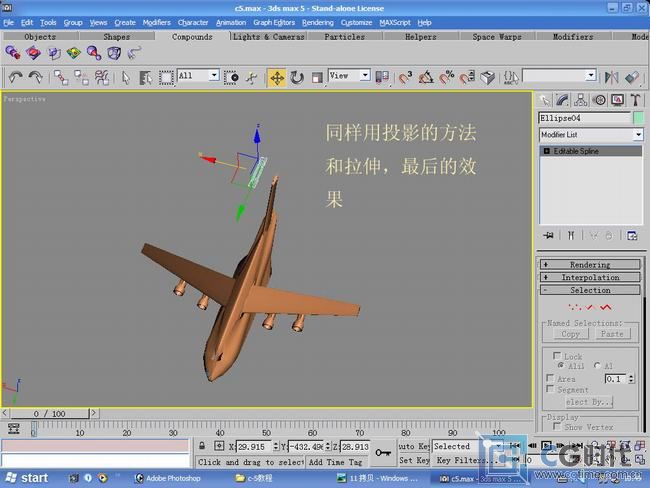Expand the Rendering rollout

(590, 265)
